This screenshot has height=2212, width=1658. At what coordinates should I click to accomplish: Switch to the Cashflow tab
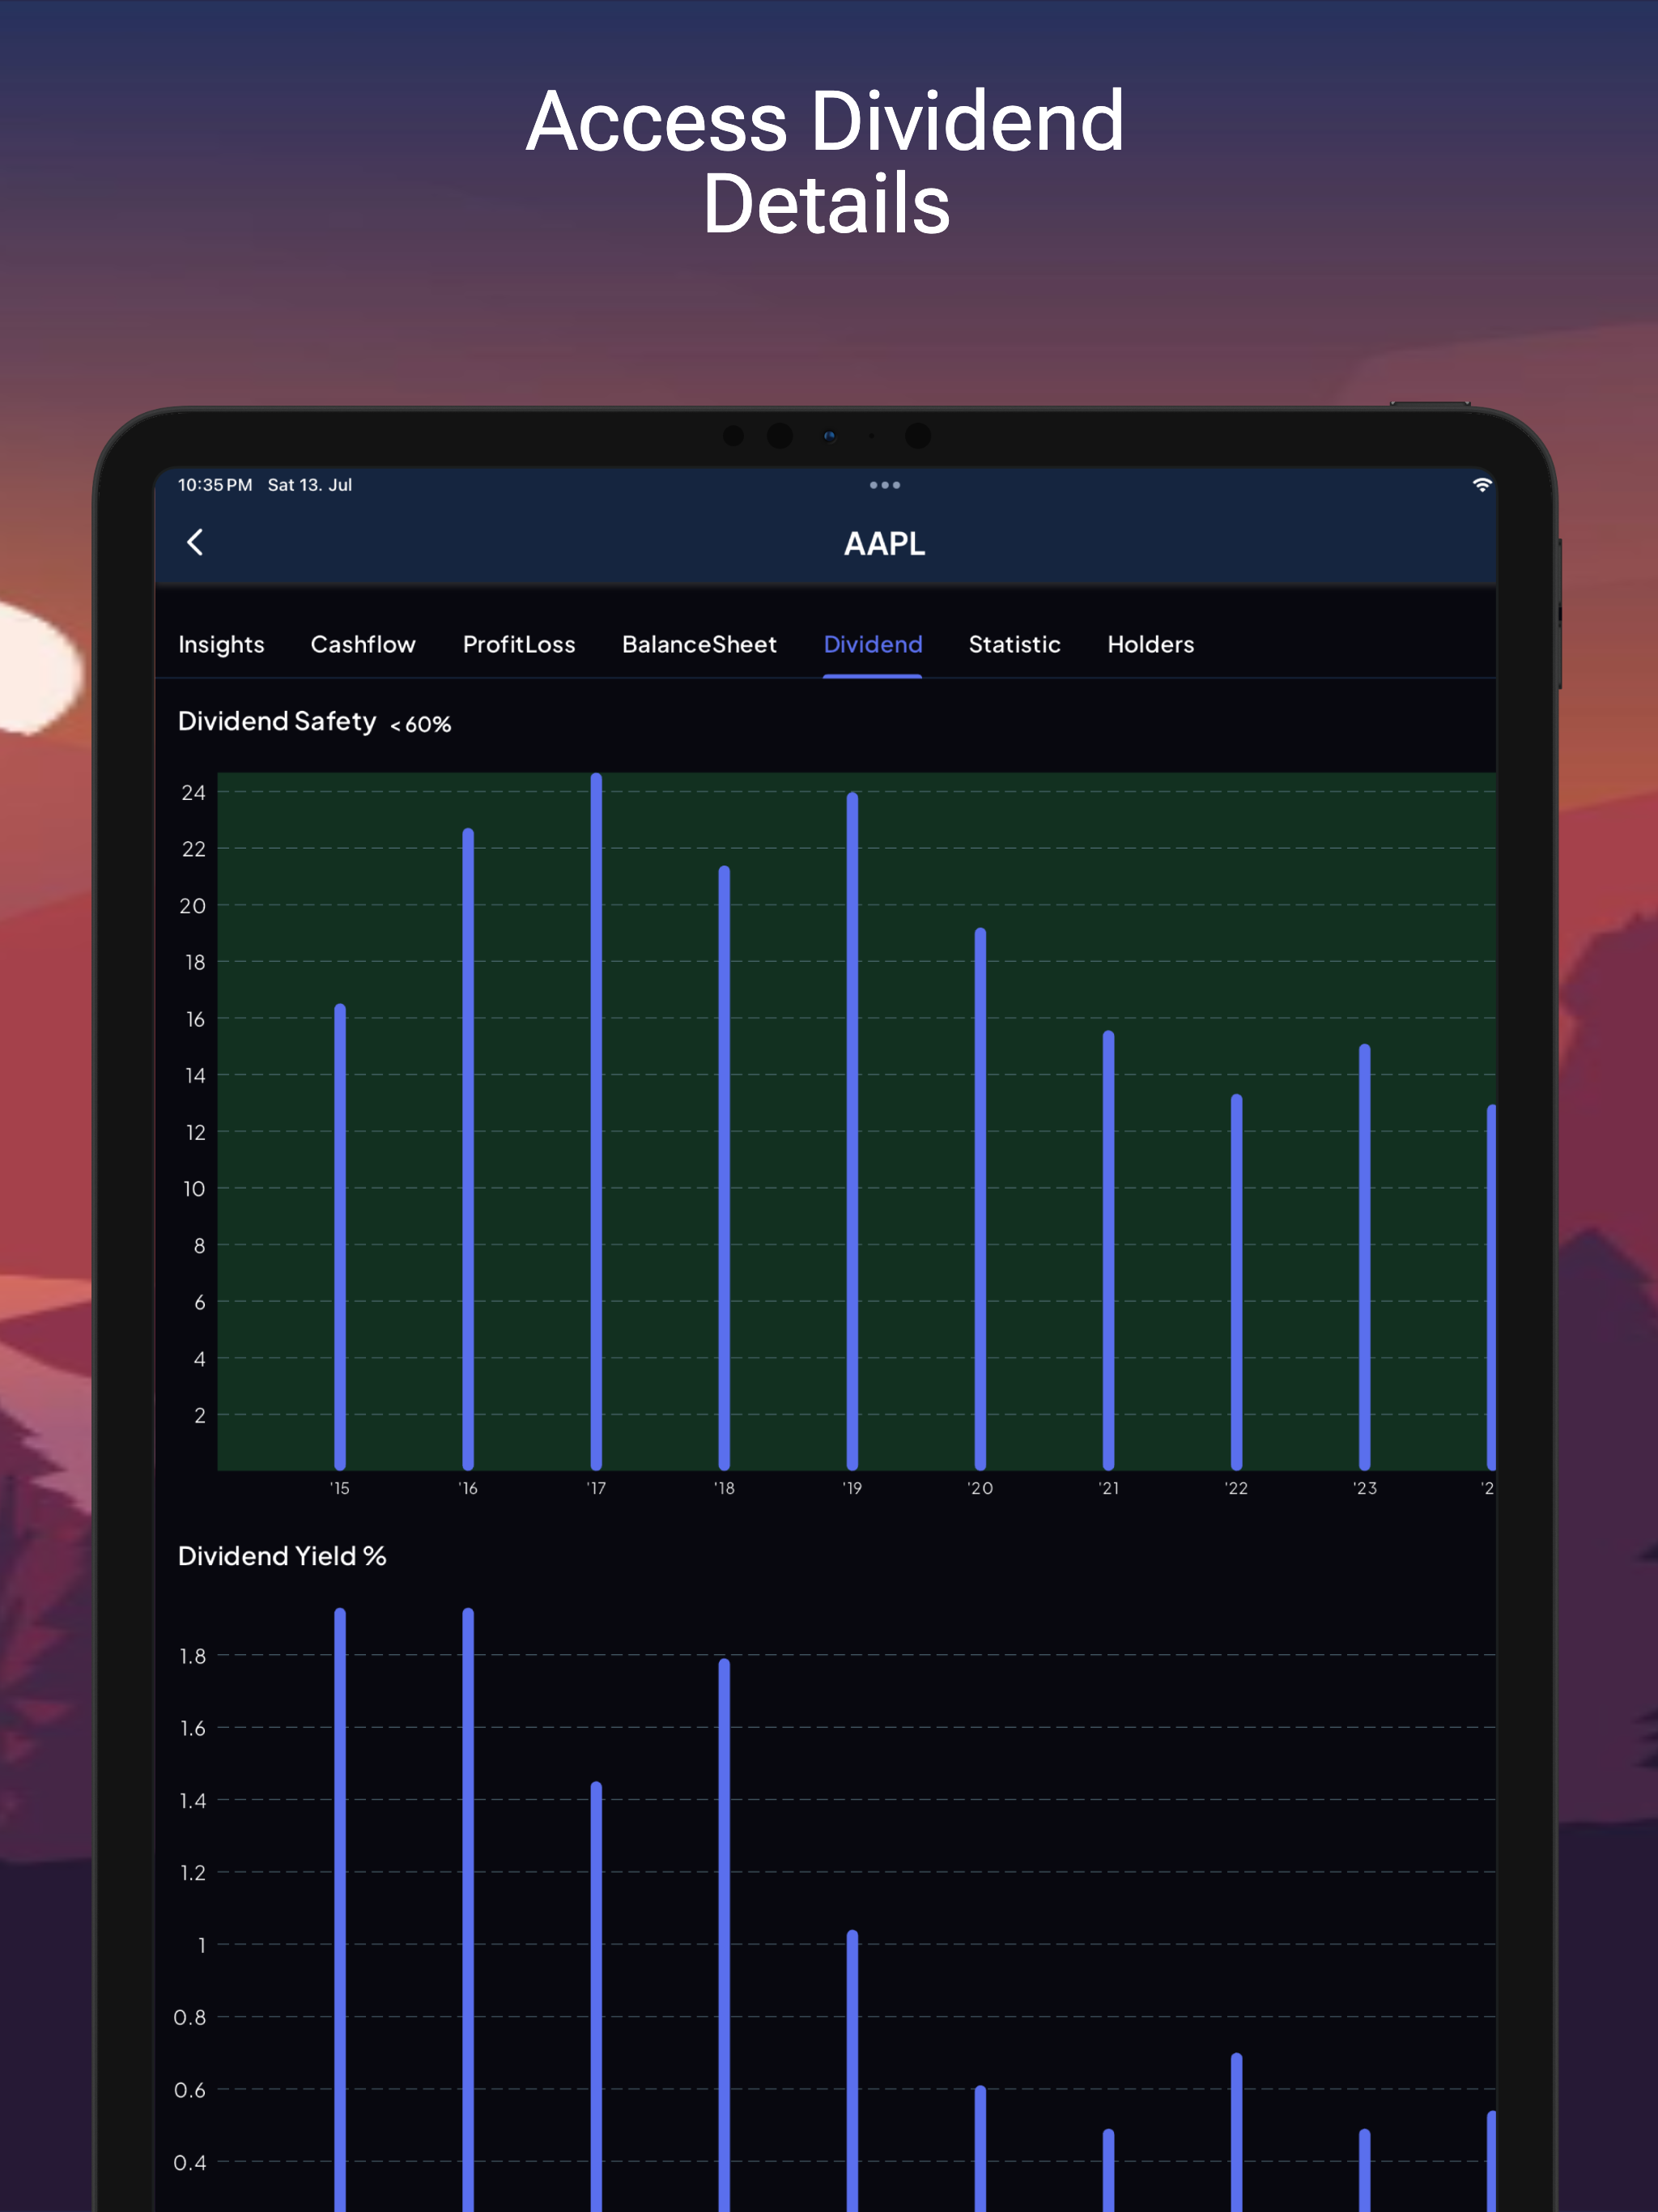click(x=363, y=644)
